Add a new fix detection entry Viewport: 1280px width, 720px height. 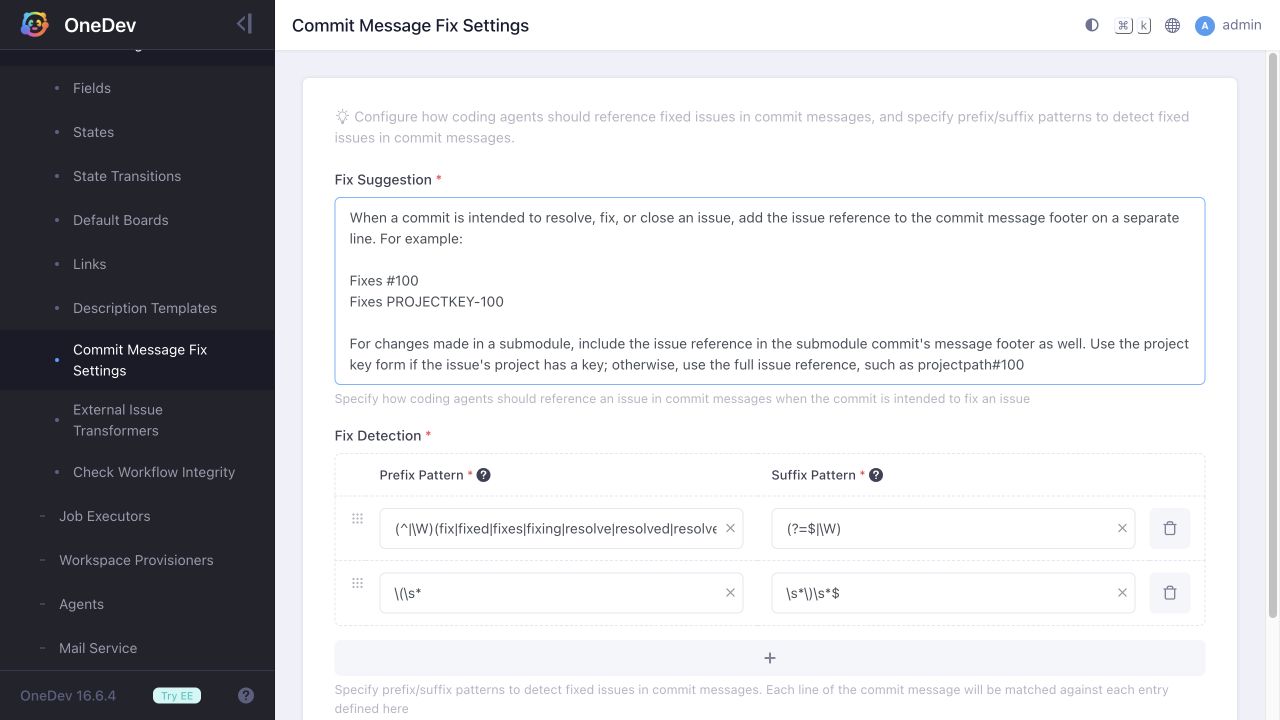pyautogui.click(x=770, y=658)
